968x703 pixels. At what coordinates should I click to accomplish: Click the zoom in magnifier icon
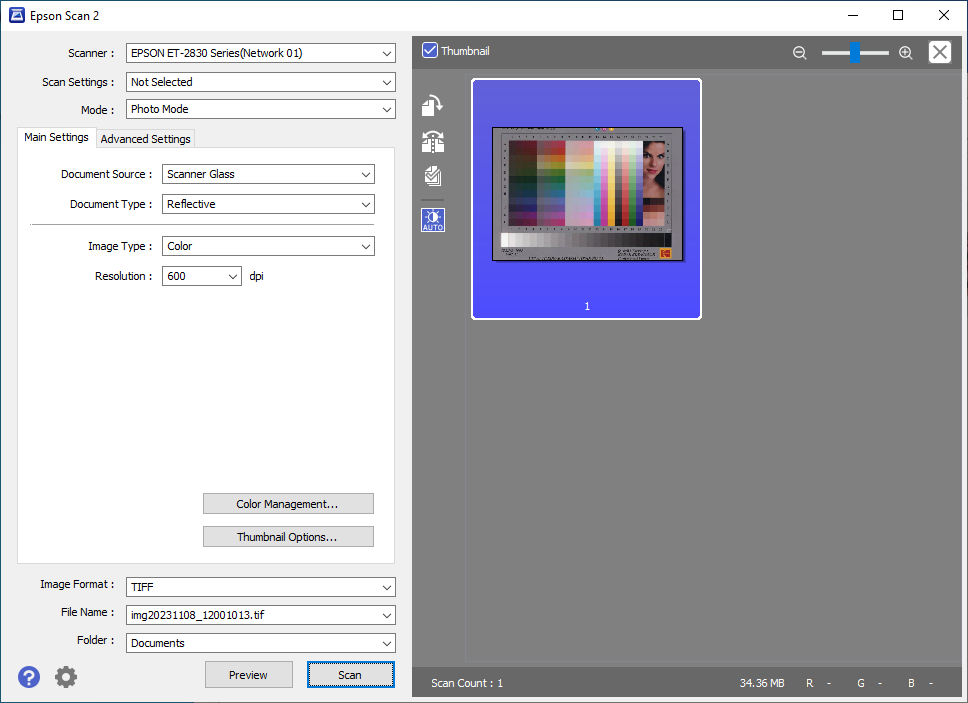point(906,52)
